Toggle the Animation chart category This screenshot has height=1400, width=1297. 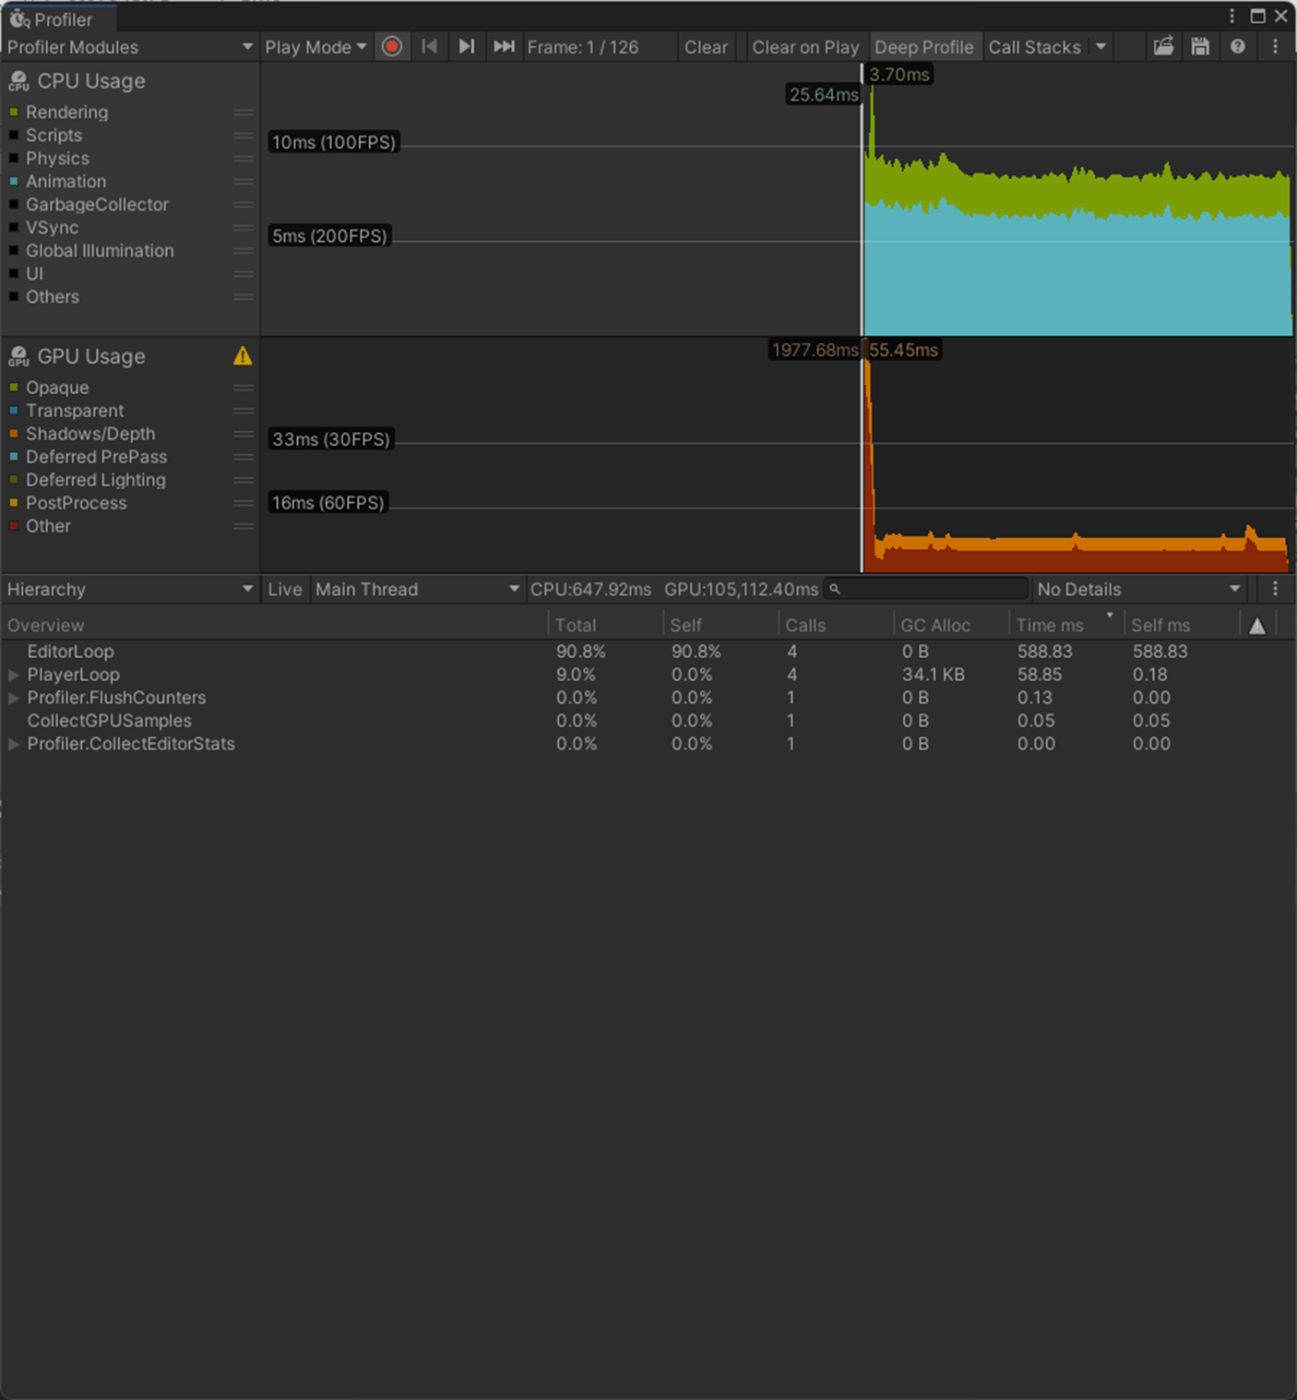pyautogui.click(x=14, y=181)
